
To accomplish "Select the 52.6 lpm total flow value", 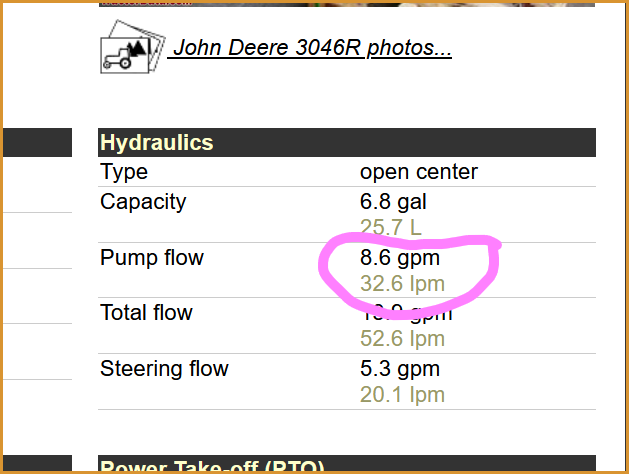I will (402, 338).
